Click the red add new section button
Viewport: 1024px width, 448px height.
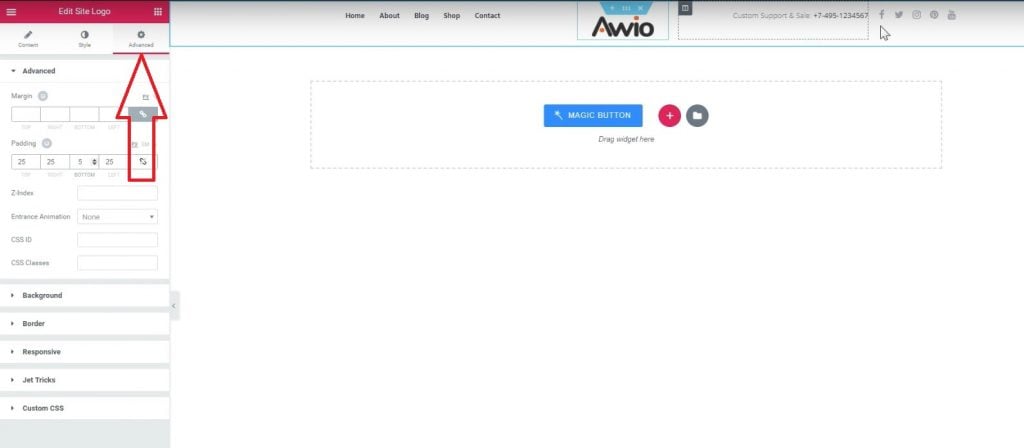669,115
